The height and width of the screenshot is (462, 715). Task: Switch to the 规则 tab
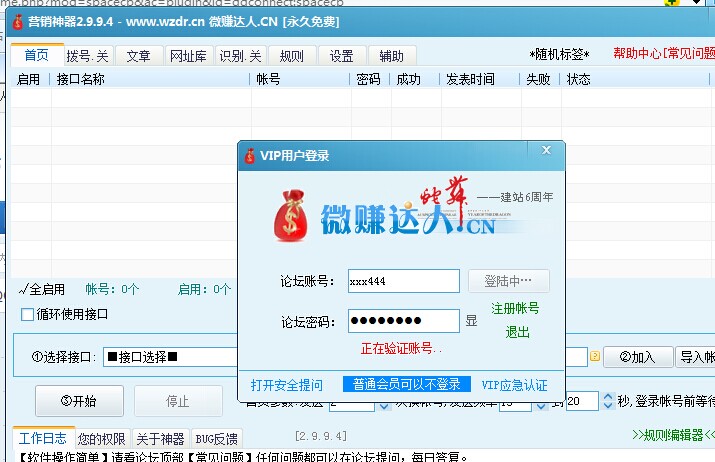click(291, 56)
